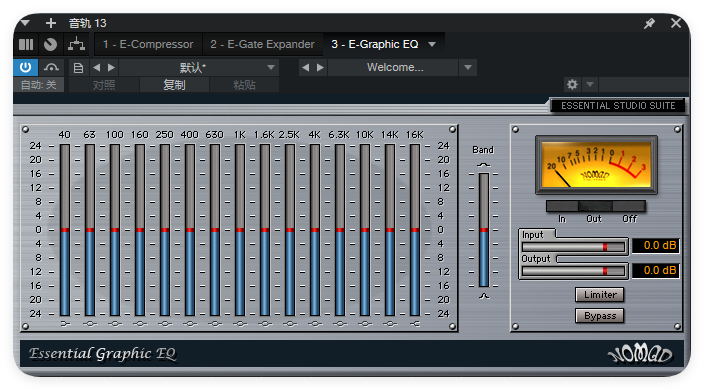This screenshot has width=704, height=390.
Task: Add a new insert with the plus icon
Action: point(51,22)
